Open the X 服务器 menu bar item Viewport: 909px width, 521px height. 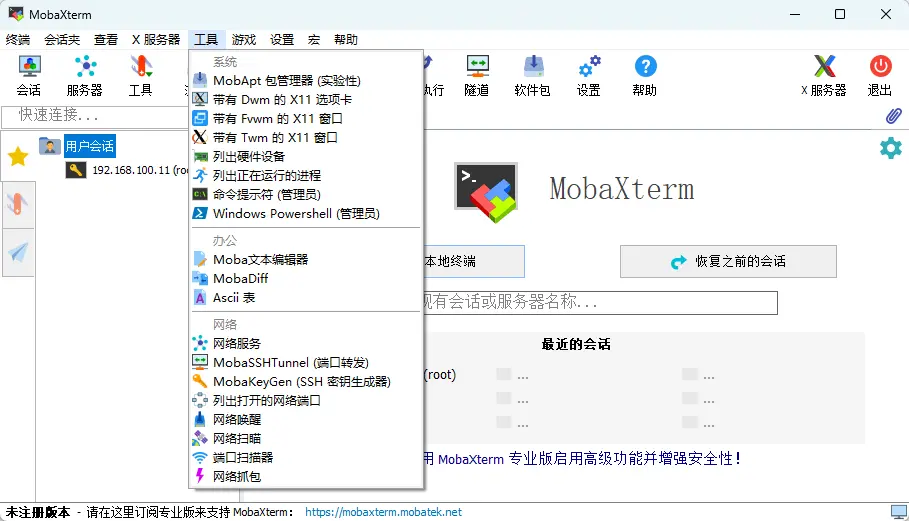point(156,39)
